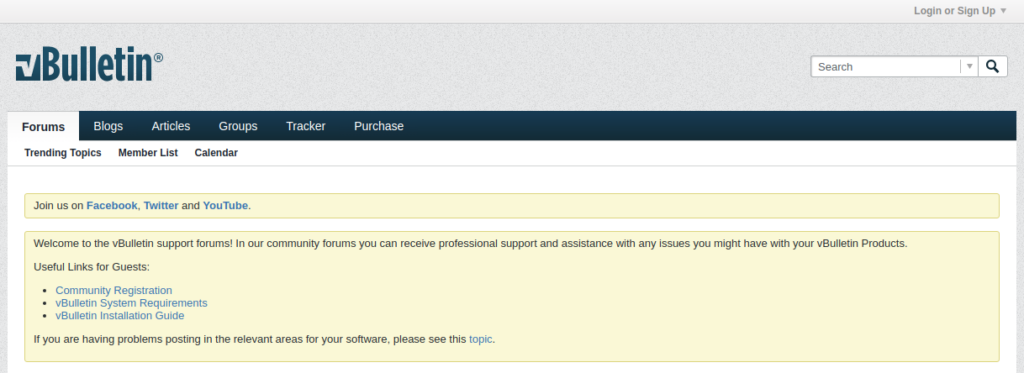Follow the Twitter link
Screen dimensions: 1024x373
161,205
